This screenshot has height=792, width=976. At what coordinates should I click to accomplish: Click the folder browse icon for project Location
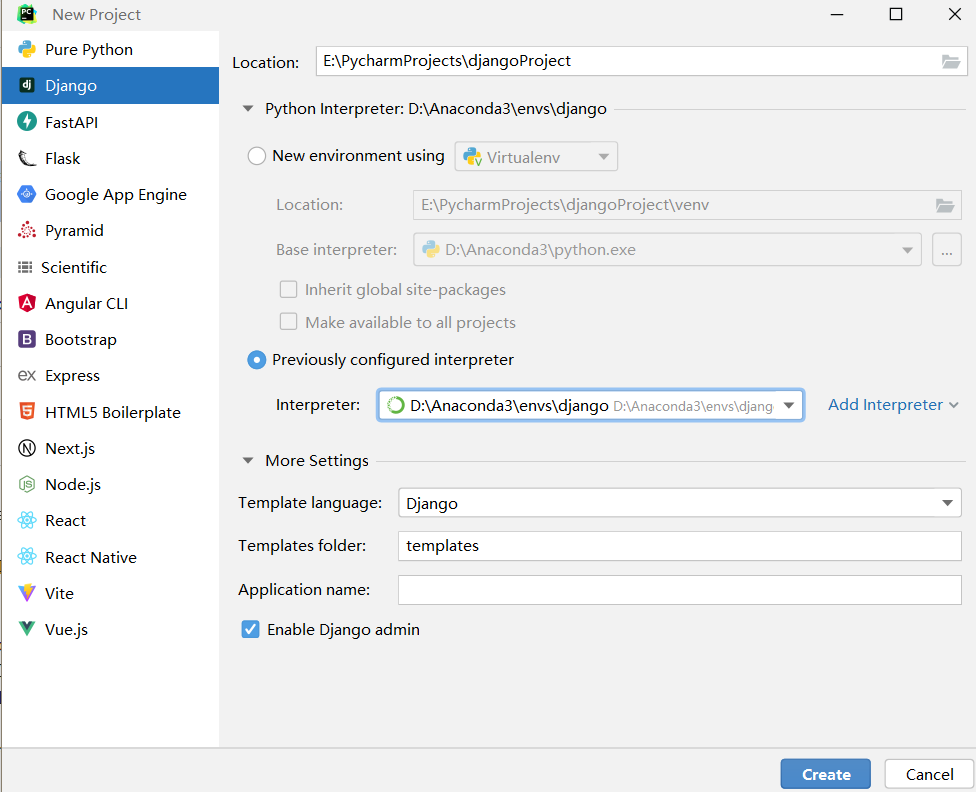pyautogui.click(x=950, y=62)
